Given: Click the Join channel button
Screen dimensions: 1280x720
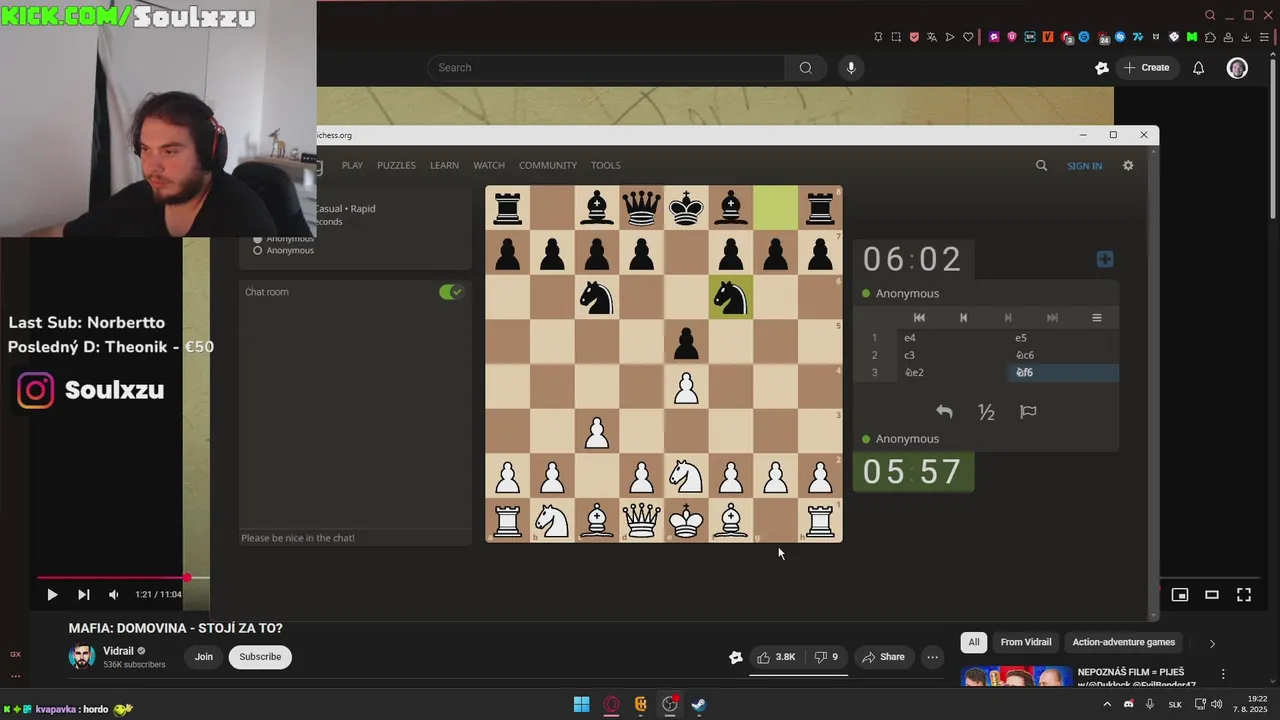Looking at the screenshot, I should tap(204, 657).
